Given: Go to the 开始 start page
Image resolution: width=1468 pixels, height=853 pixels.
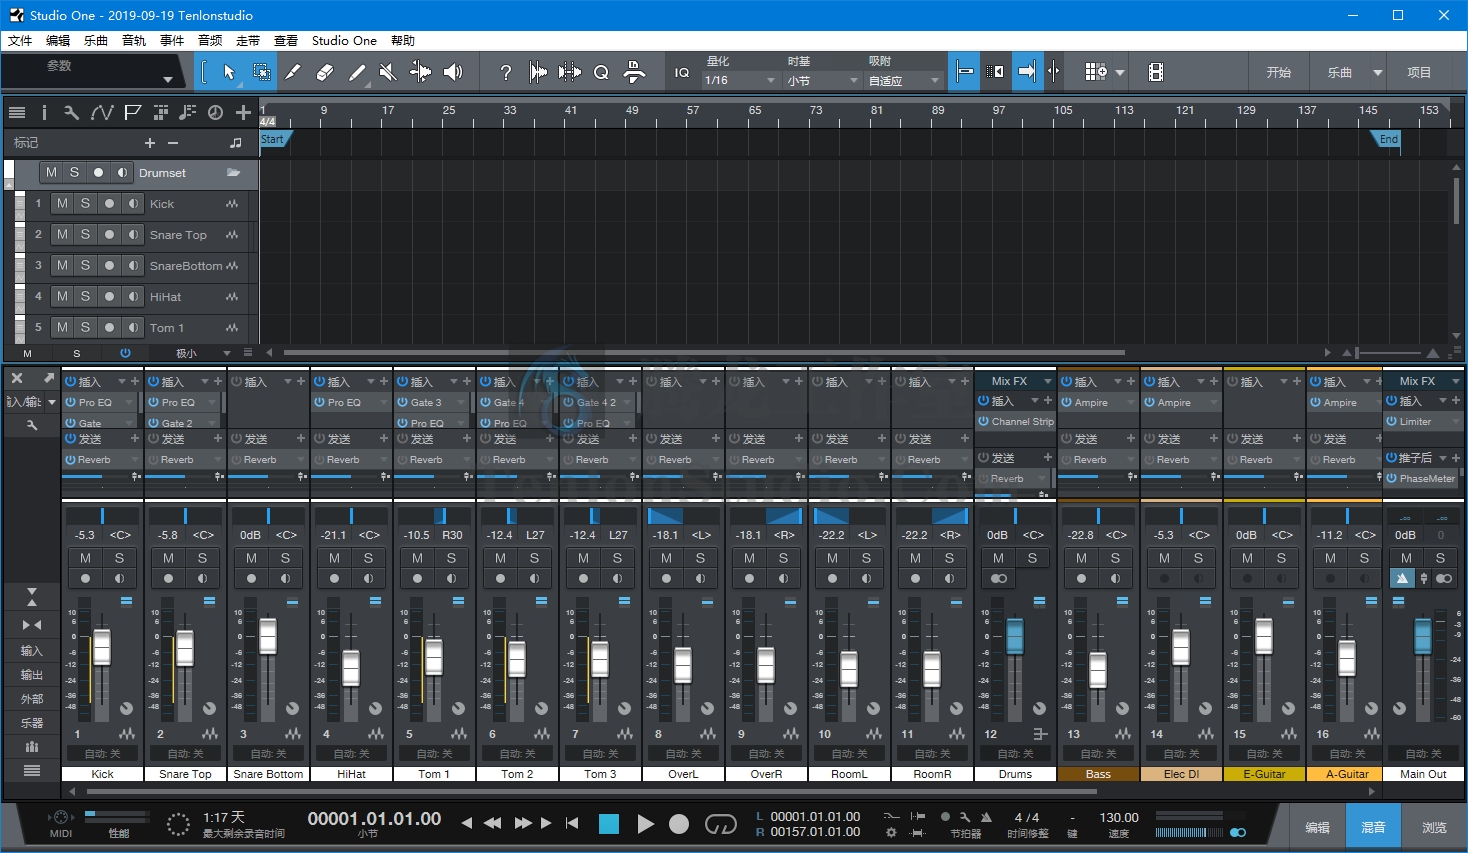Looking at the screenshot, I should click(x=1279, y=72).
